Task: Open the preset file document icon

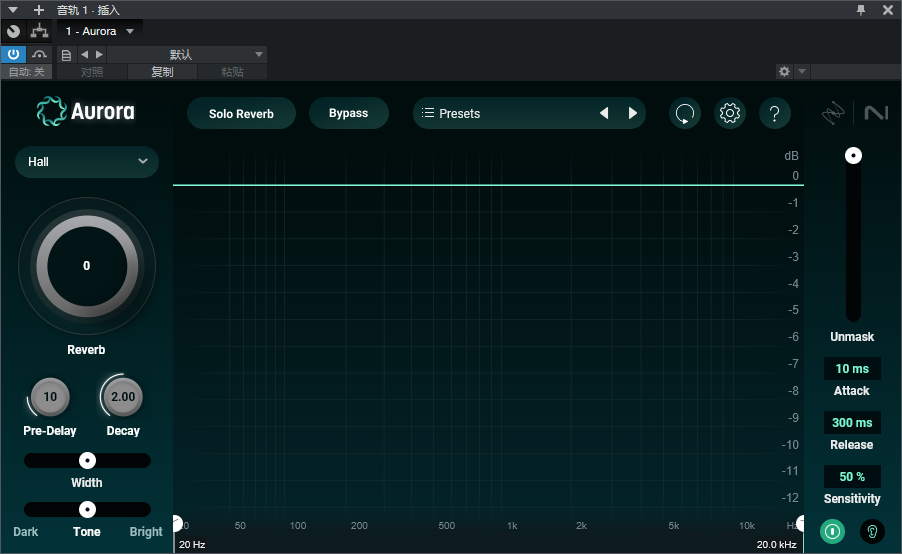Action: (66, 55)
